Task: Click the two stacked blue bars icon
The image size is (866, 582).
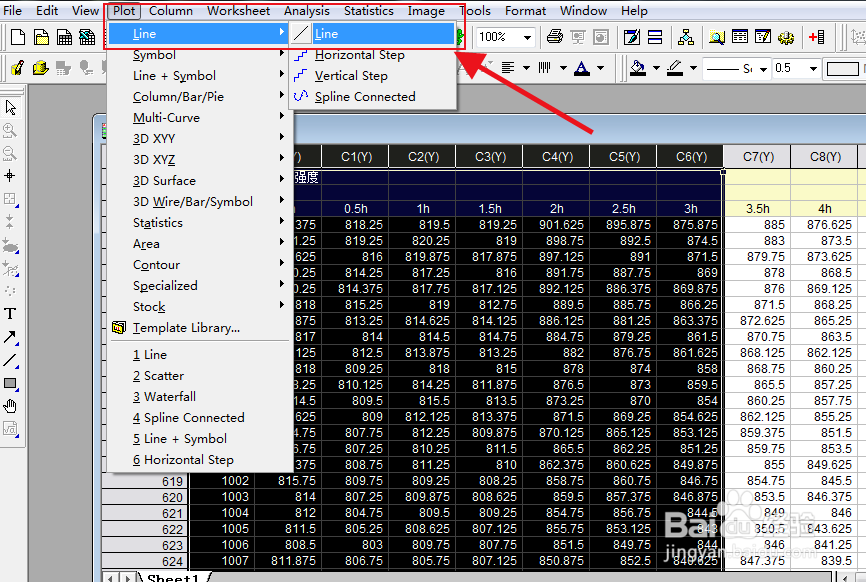Action: 655,37
